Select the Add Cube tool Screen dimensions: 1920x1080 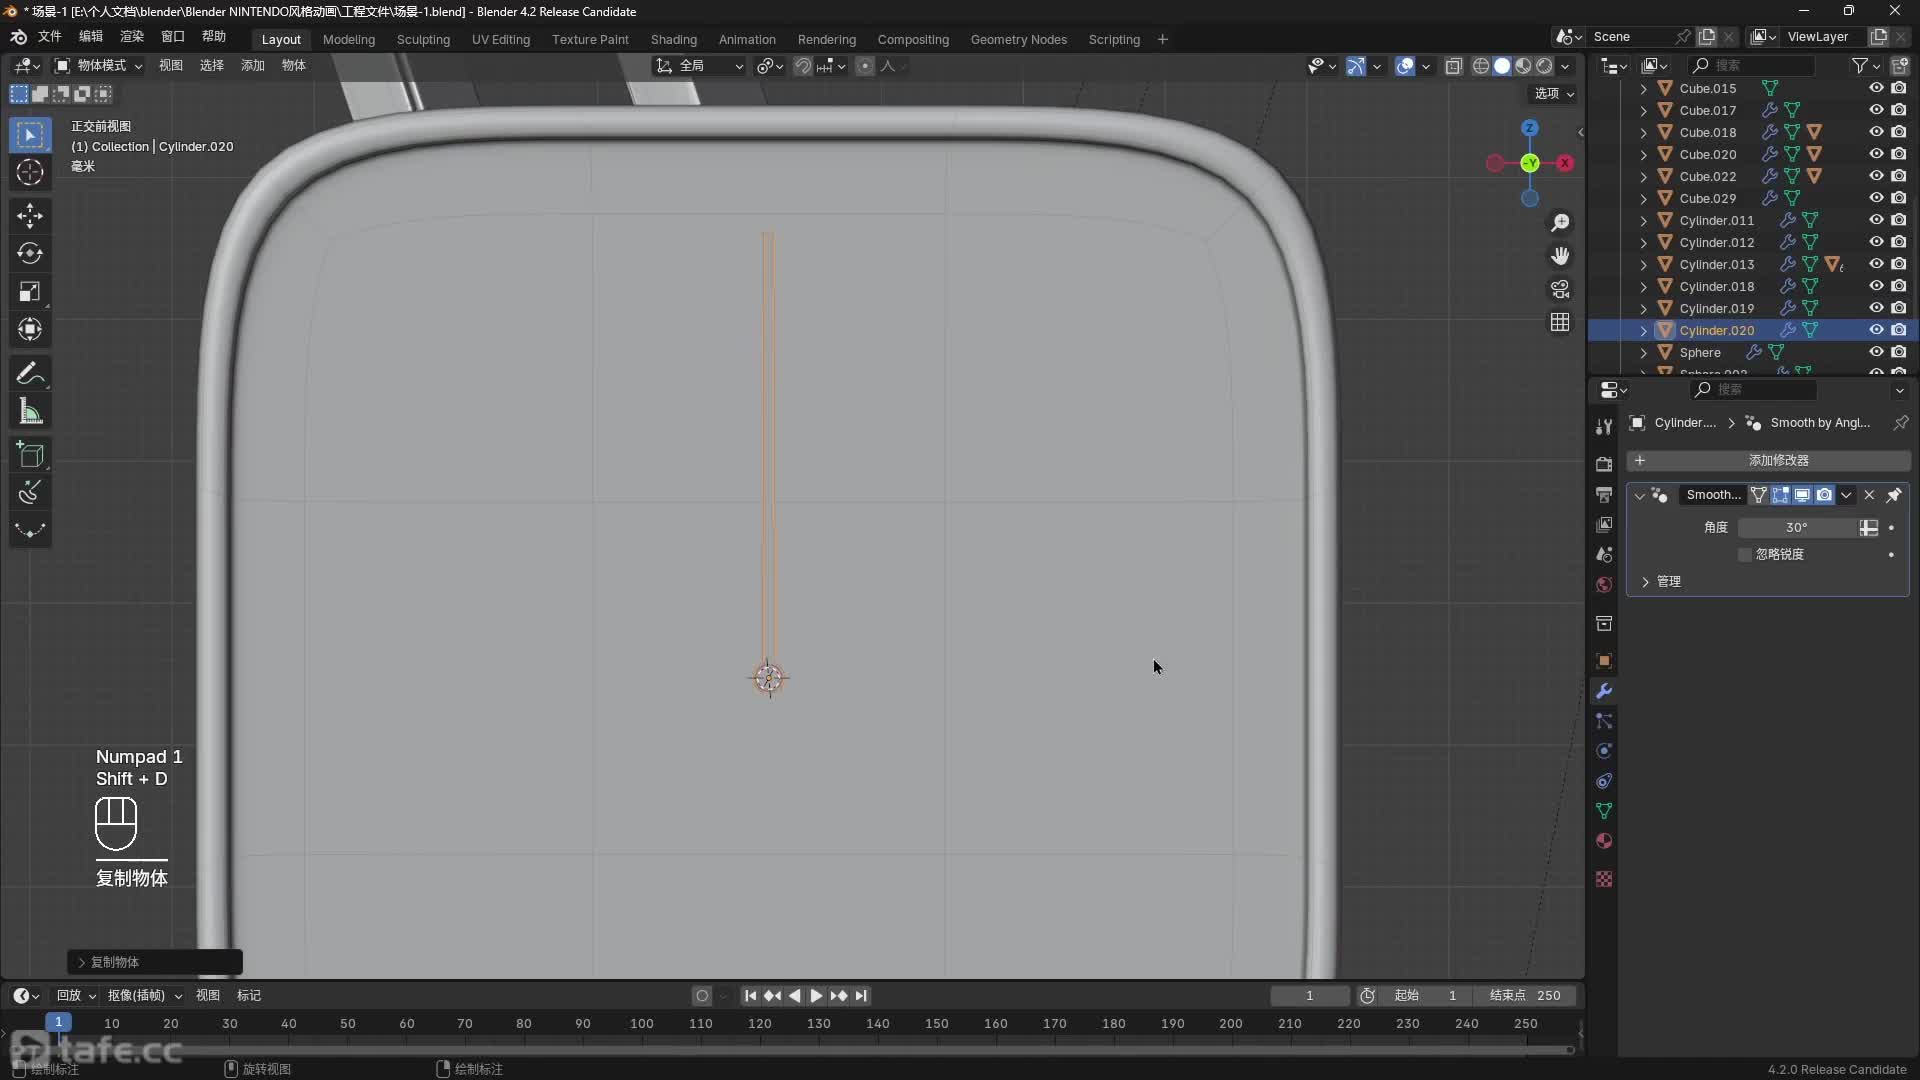pyautogui.click(x=30, y=455)
